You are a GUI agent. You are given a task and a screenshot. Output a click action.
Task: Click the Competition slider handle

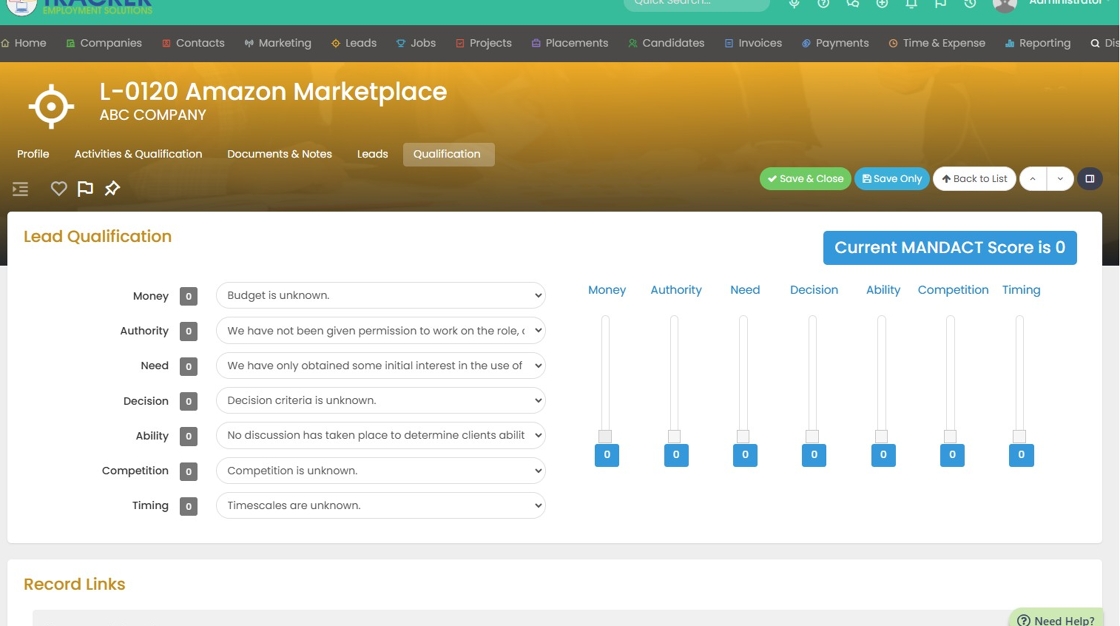pos(950,436)
